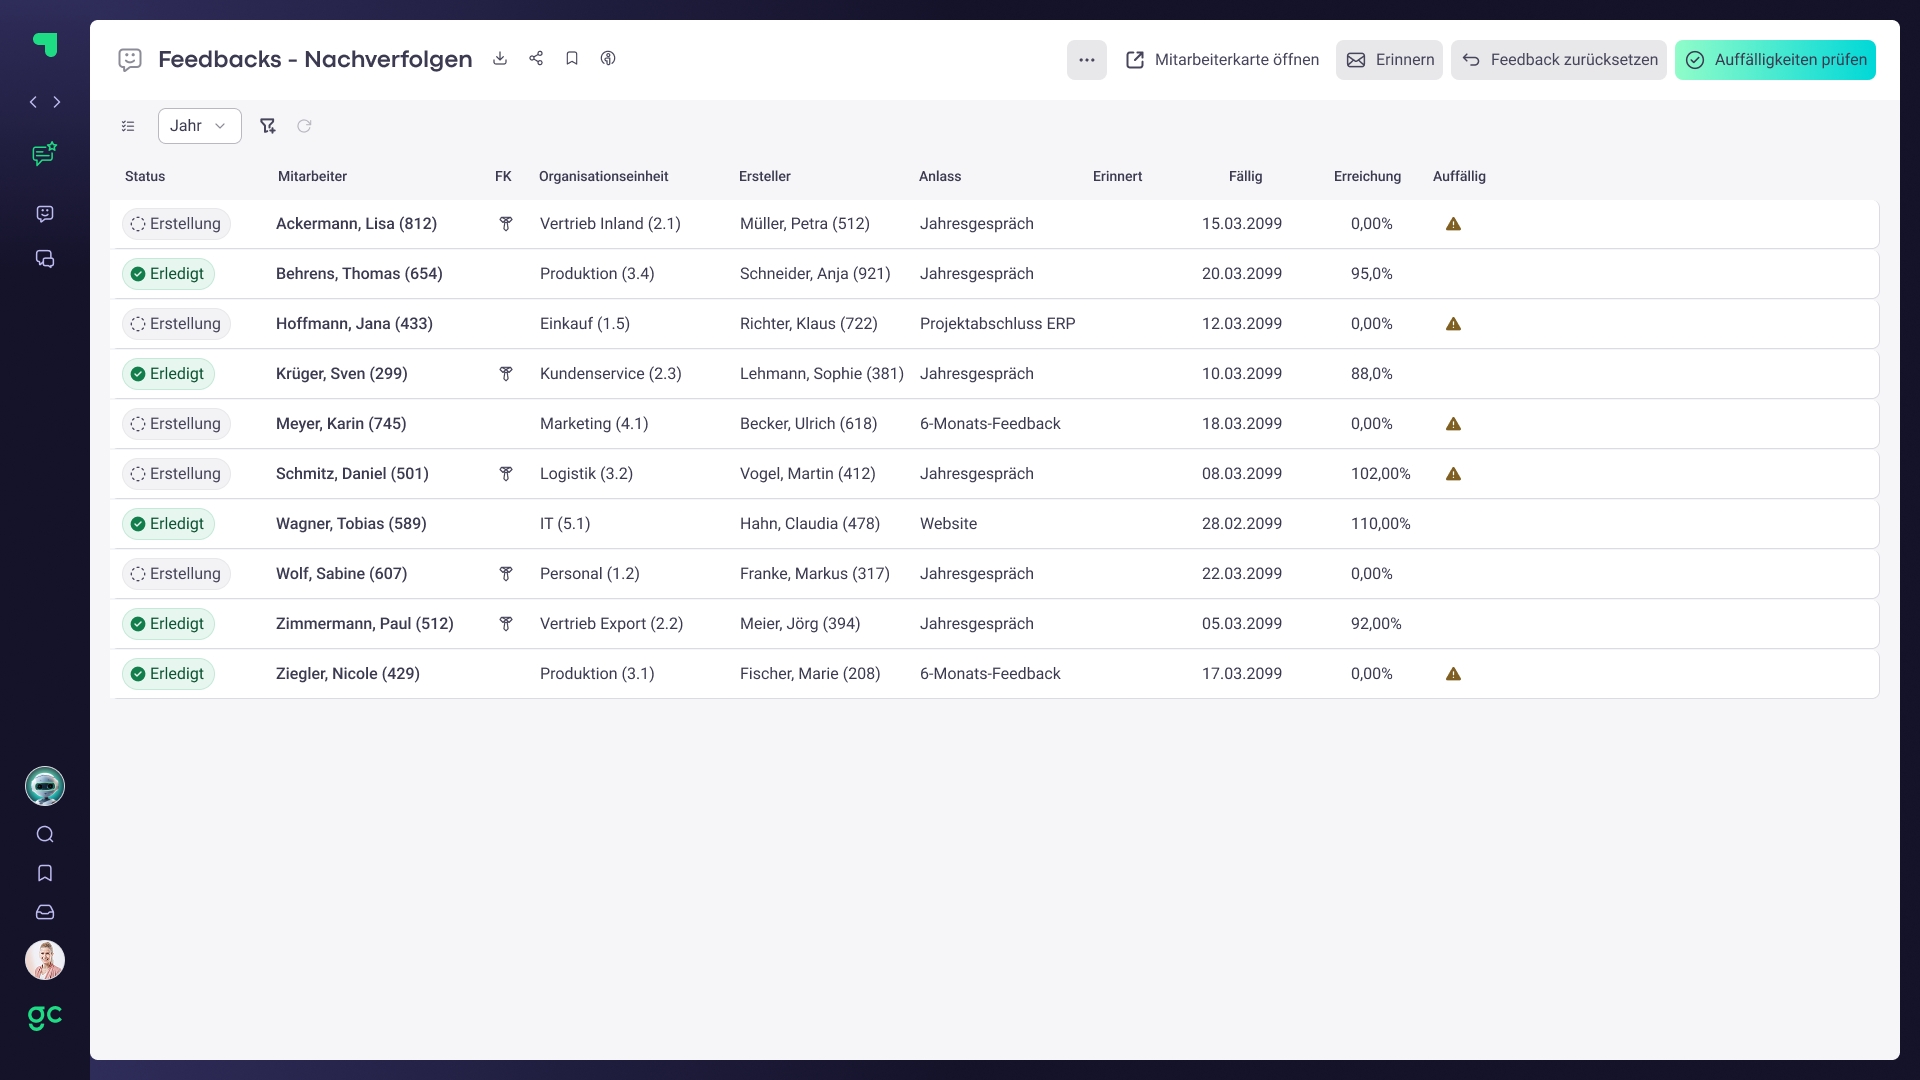Sort by the Mitarbeiter column header
This screenshot has width=1920, height=1080.
pos(312,176)
